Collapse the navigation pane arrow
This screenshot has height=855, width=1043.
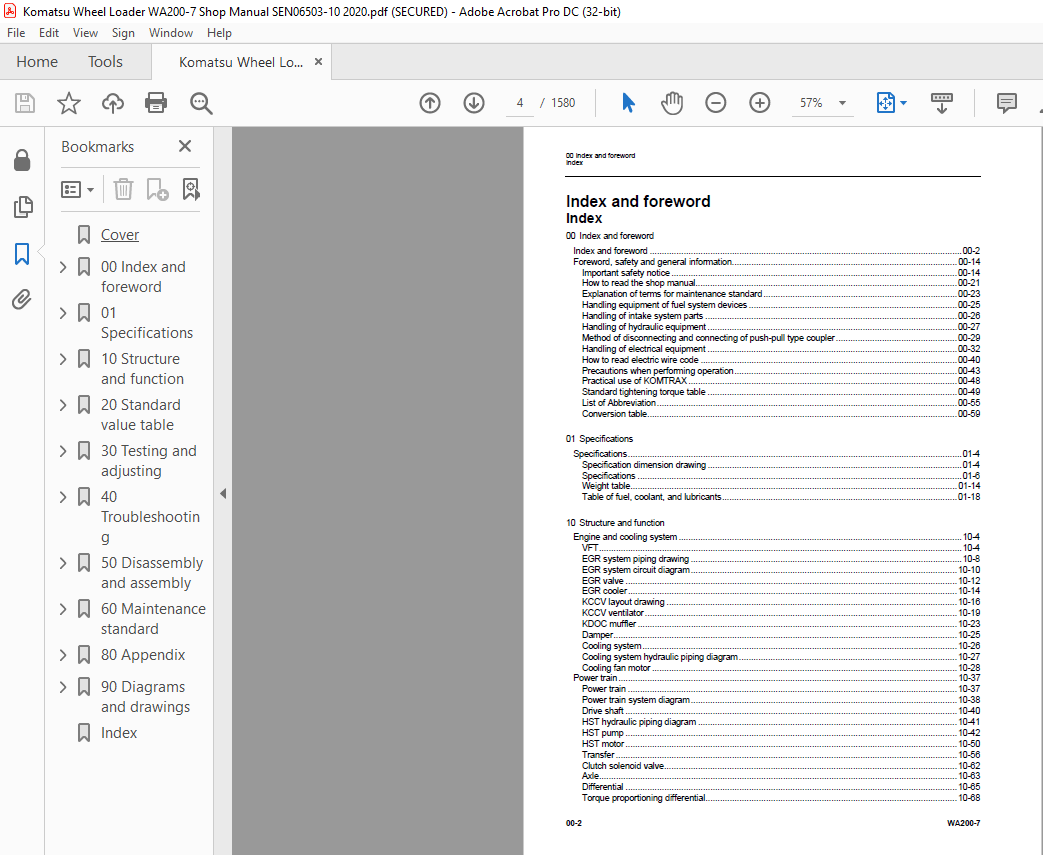[223, 494]
